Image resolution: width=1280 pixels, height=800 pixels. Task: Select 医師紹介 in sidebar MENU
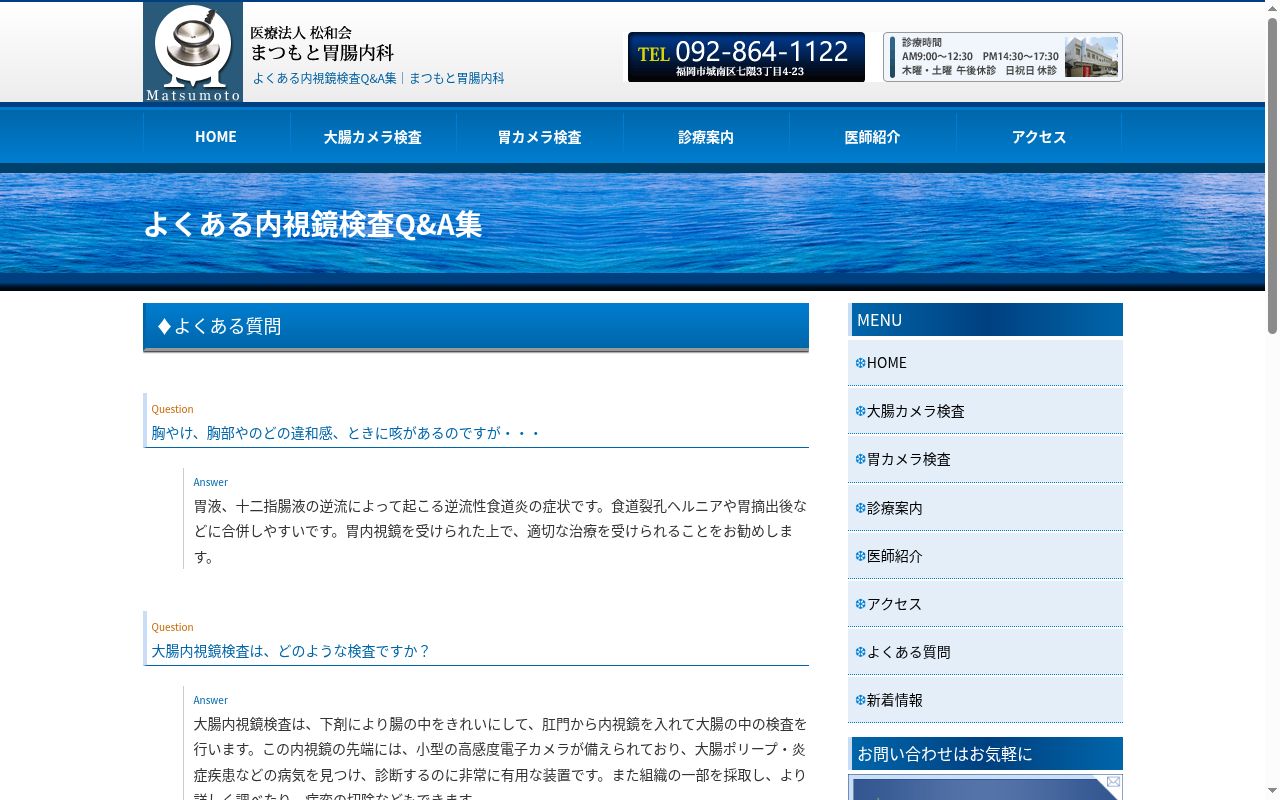coord(985,556)
